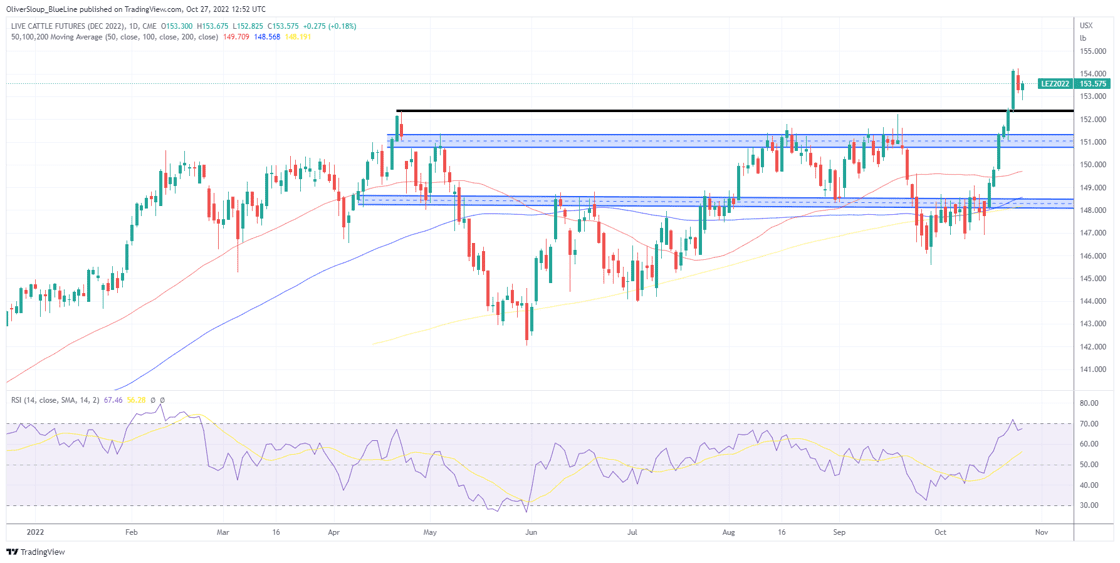1120x563 pixels.
Task: Select the upper blue shaded zone near 151.000
Action: click(x=729, y=141)
